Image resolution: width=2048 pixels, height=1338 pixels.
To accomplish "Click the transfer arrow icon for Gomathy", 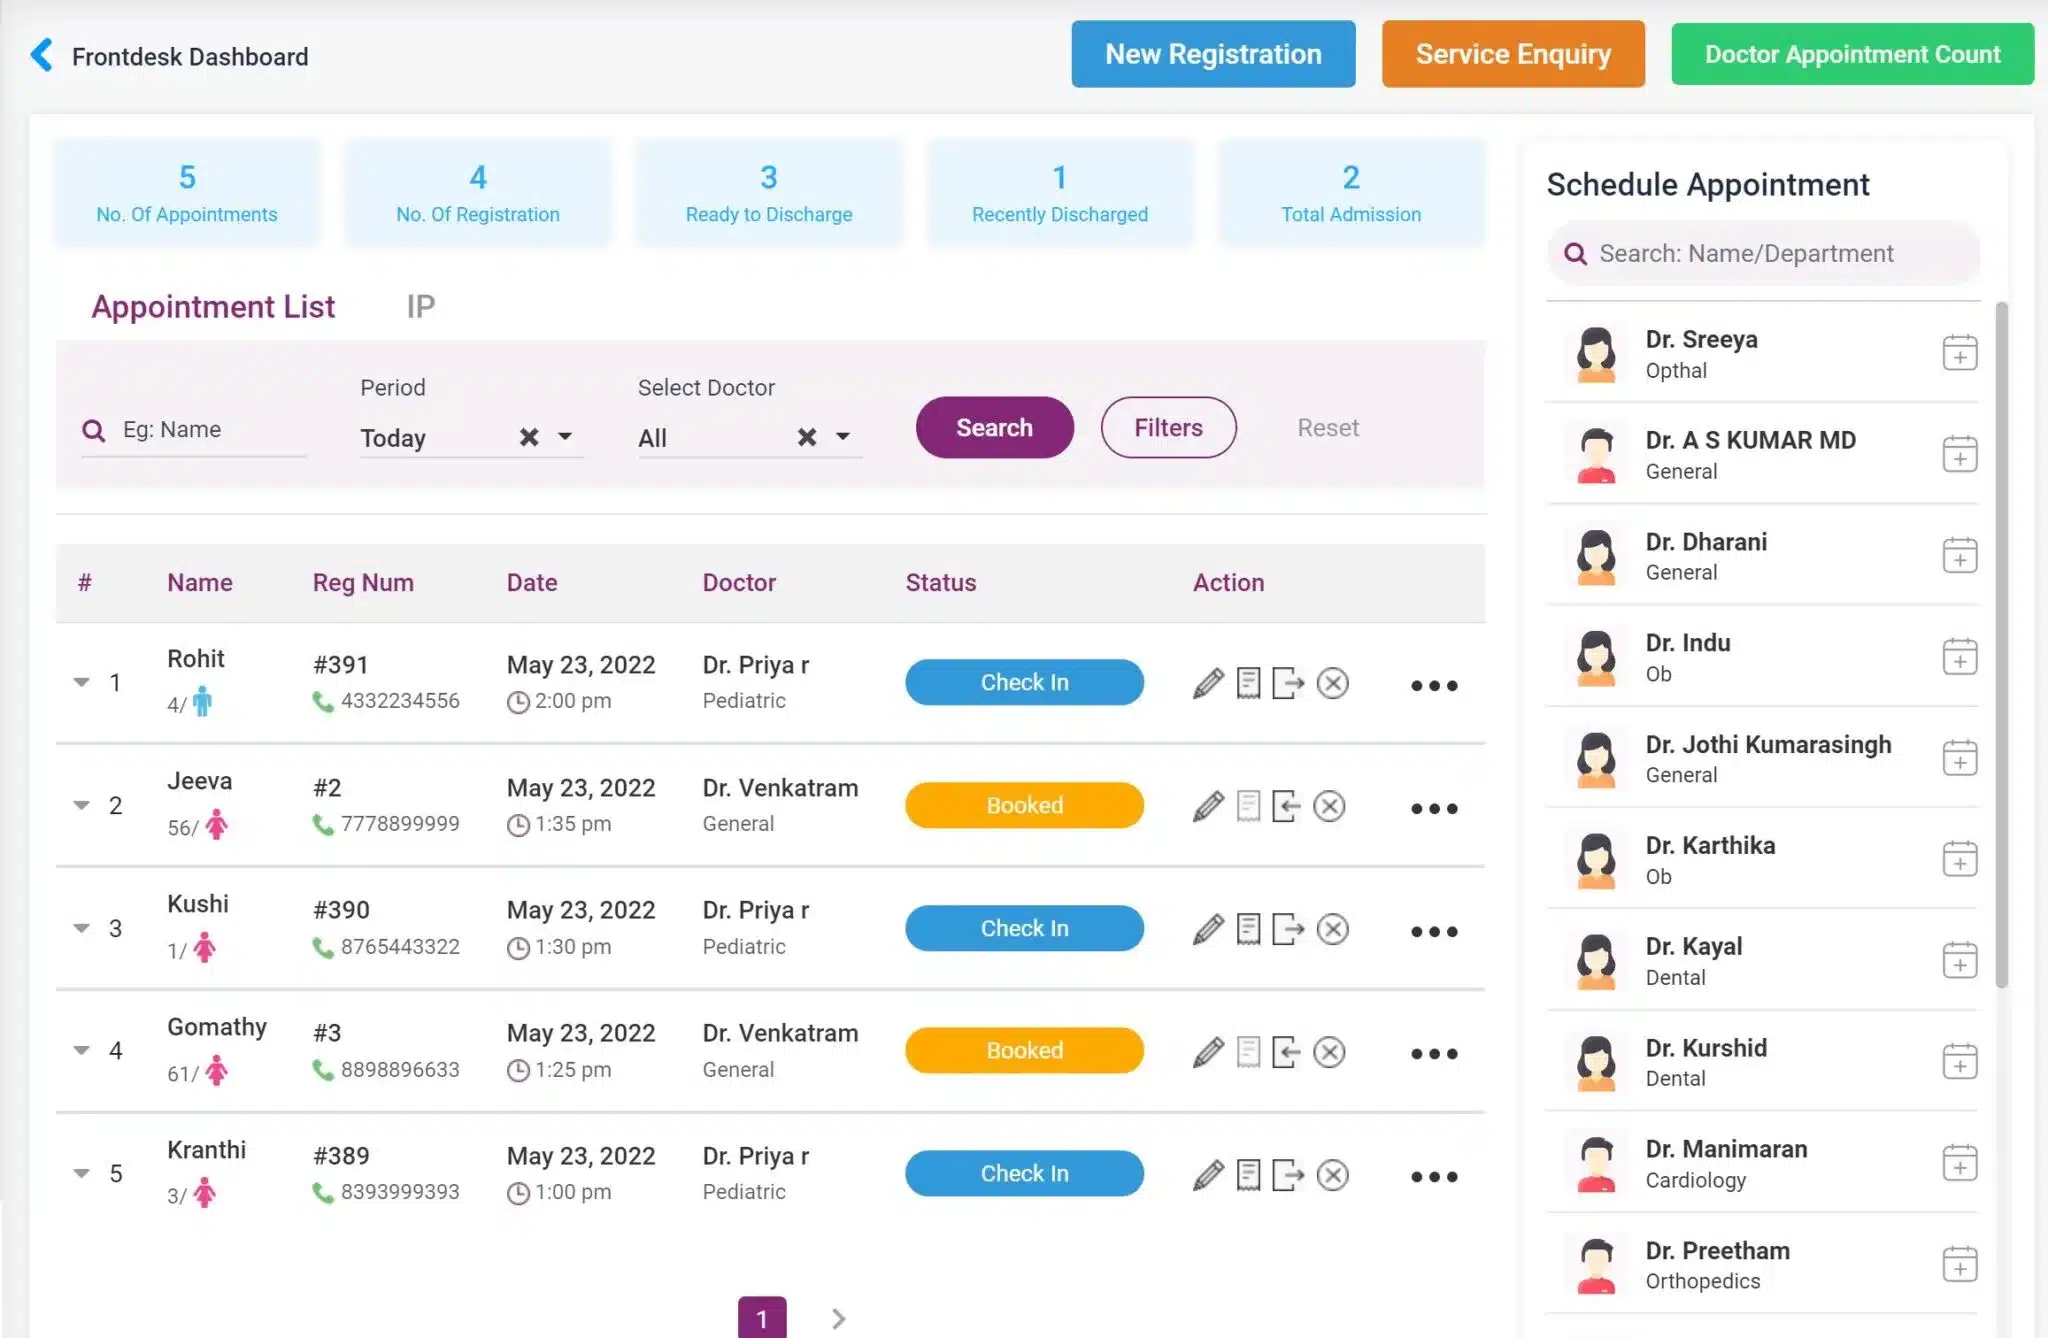I will [x=1287, y=1052].
